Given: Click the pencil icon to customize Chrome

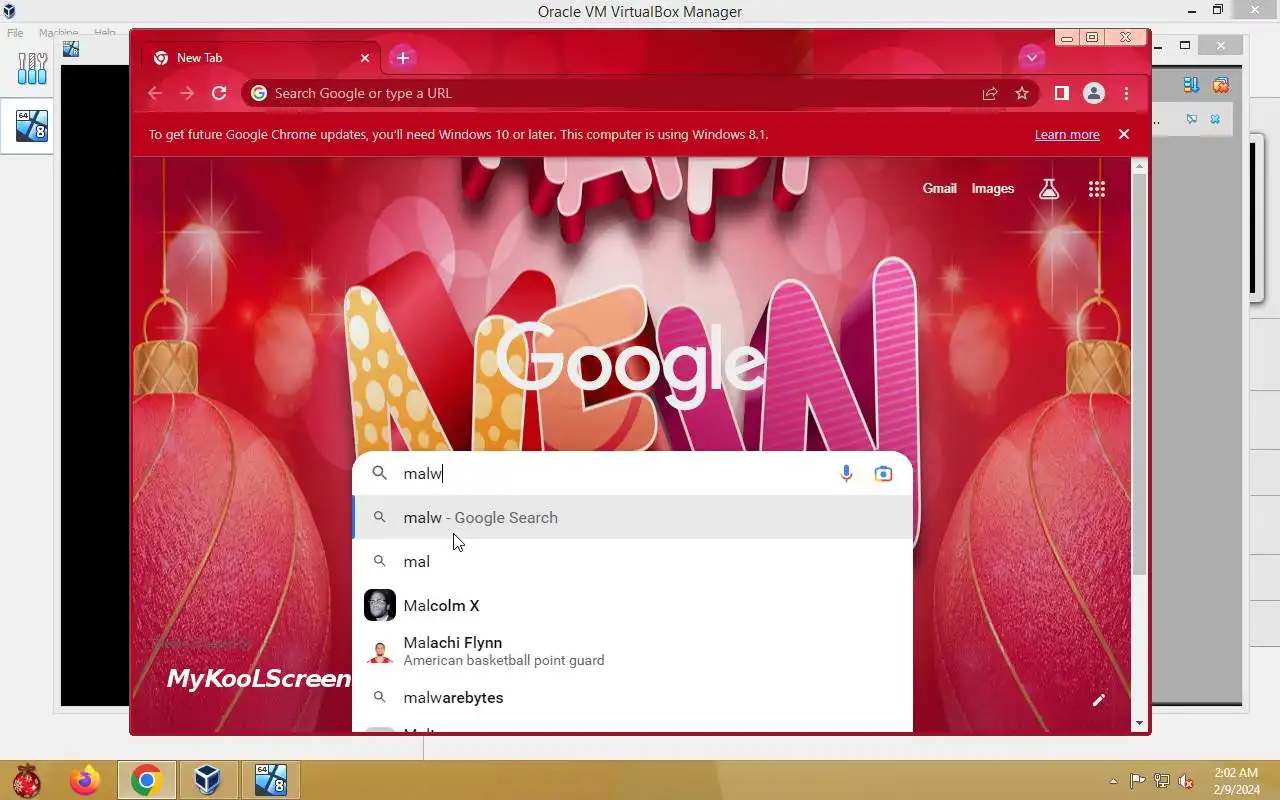Looking at the screenshot, I should pyautogui.click(x=1098, y=700).
